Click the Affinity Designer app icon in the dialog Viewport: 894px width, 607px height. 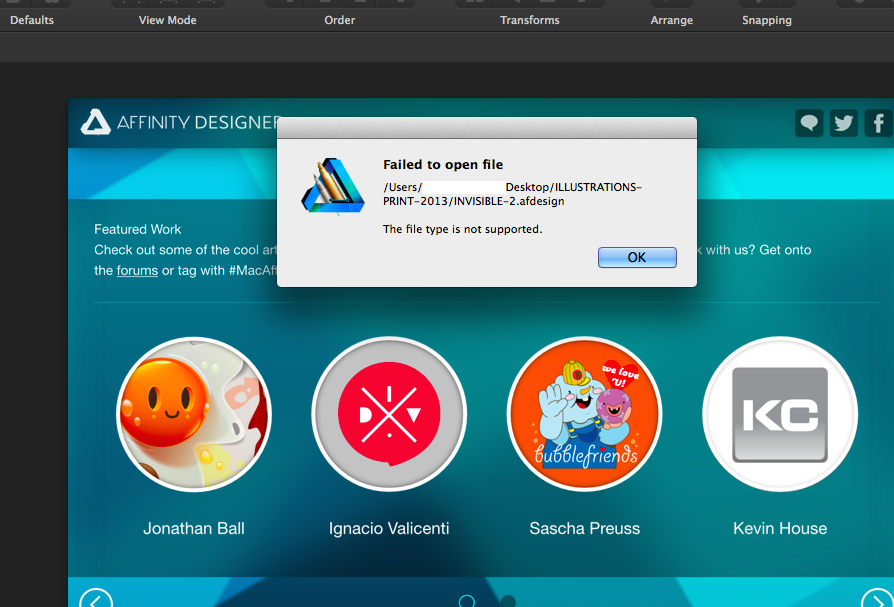pos(333,186)
